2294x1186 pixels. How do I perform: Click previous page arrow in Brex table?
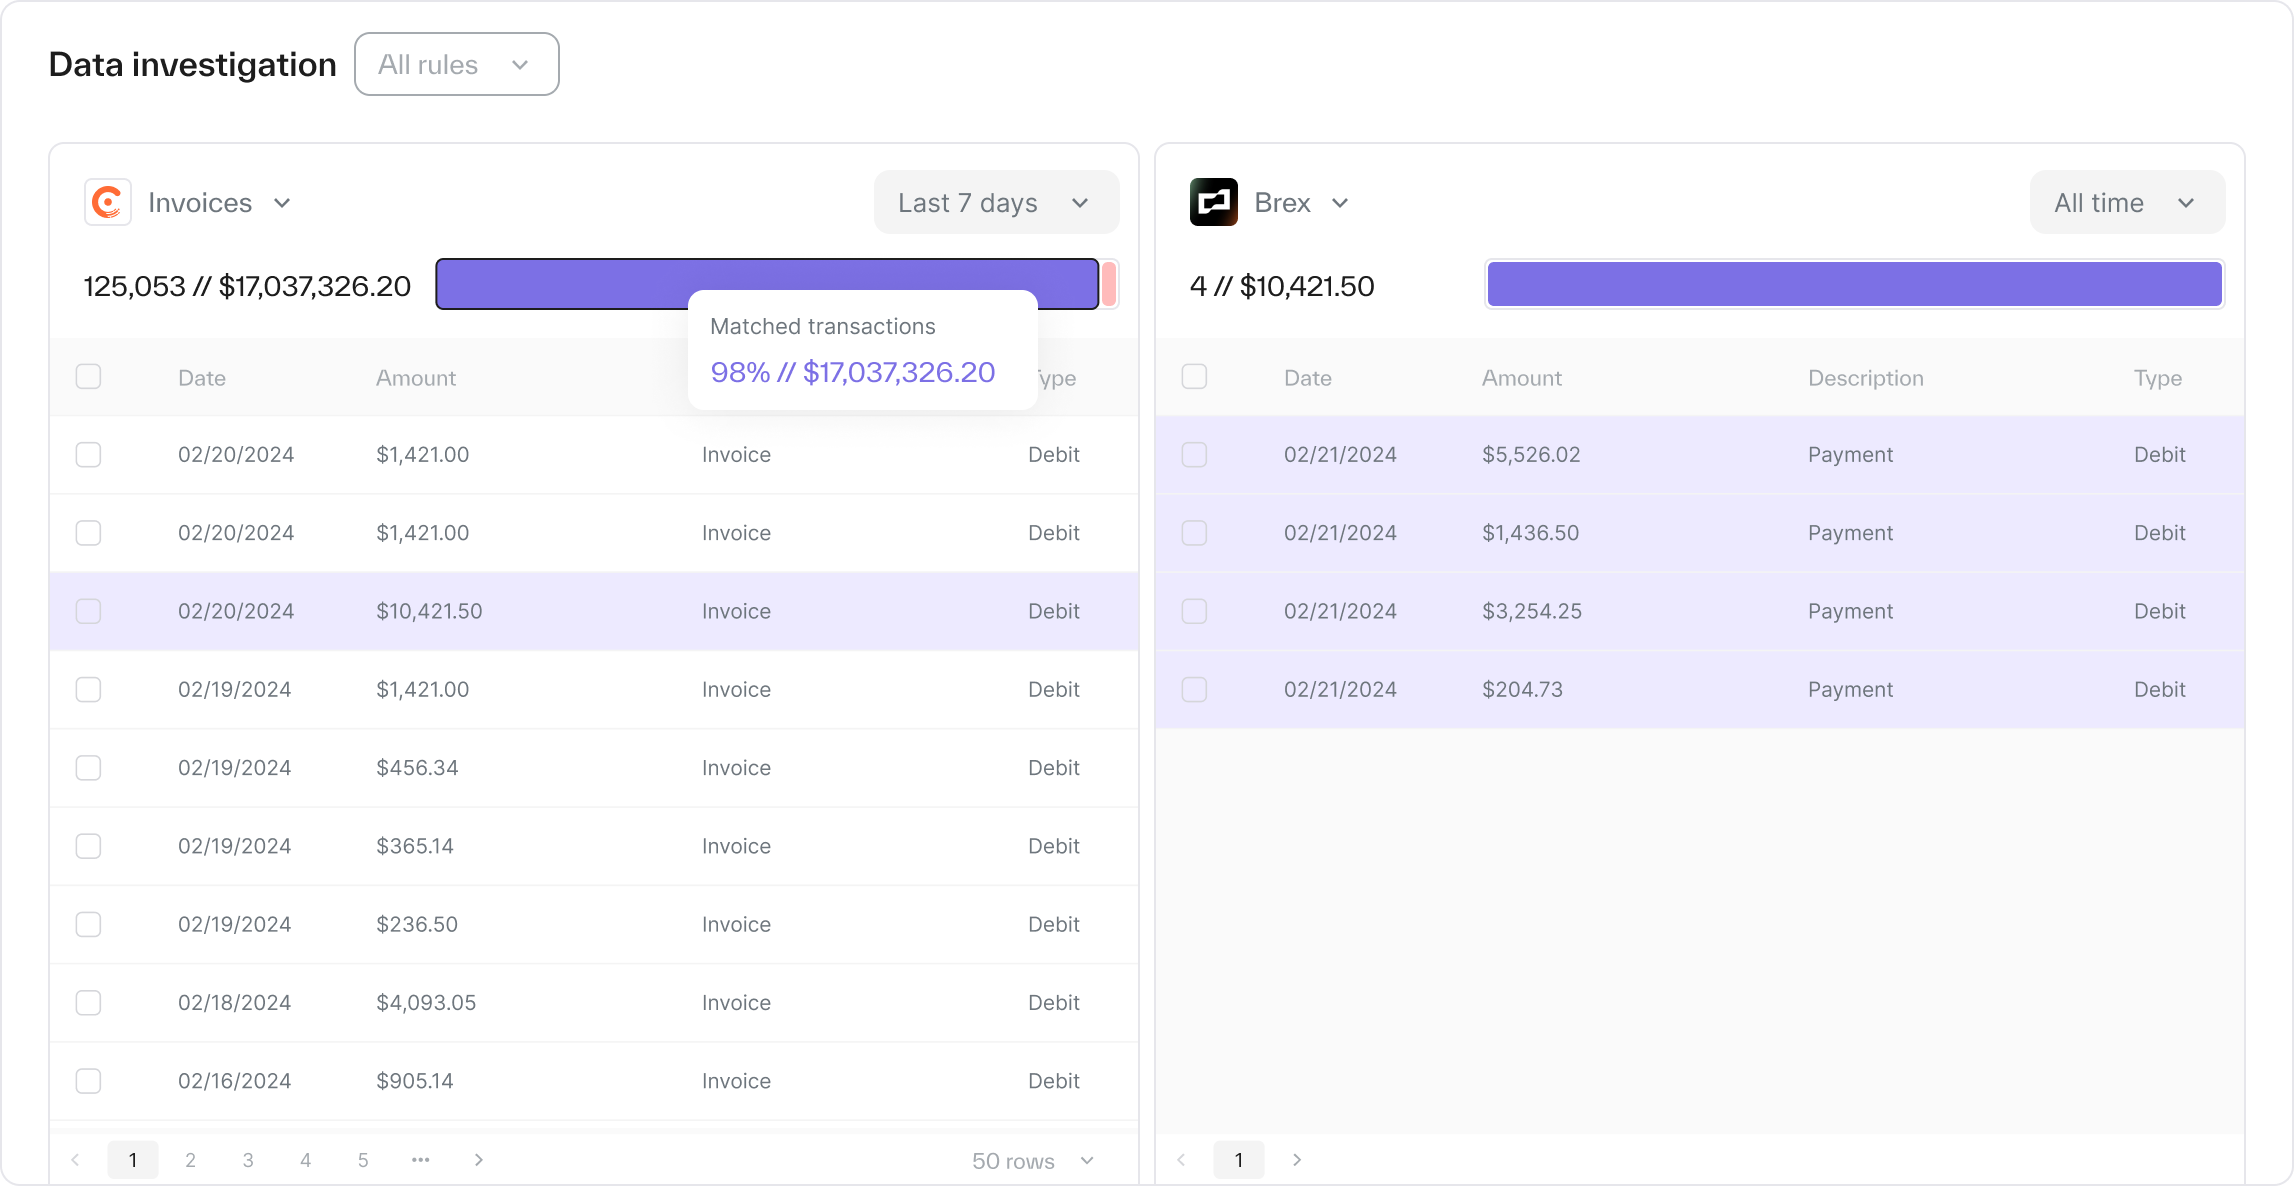pyautogui.click(x=1181, y=1160)
